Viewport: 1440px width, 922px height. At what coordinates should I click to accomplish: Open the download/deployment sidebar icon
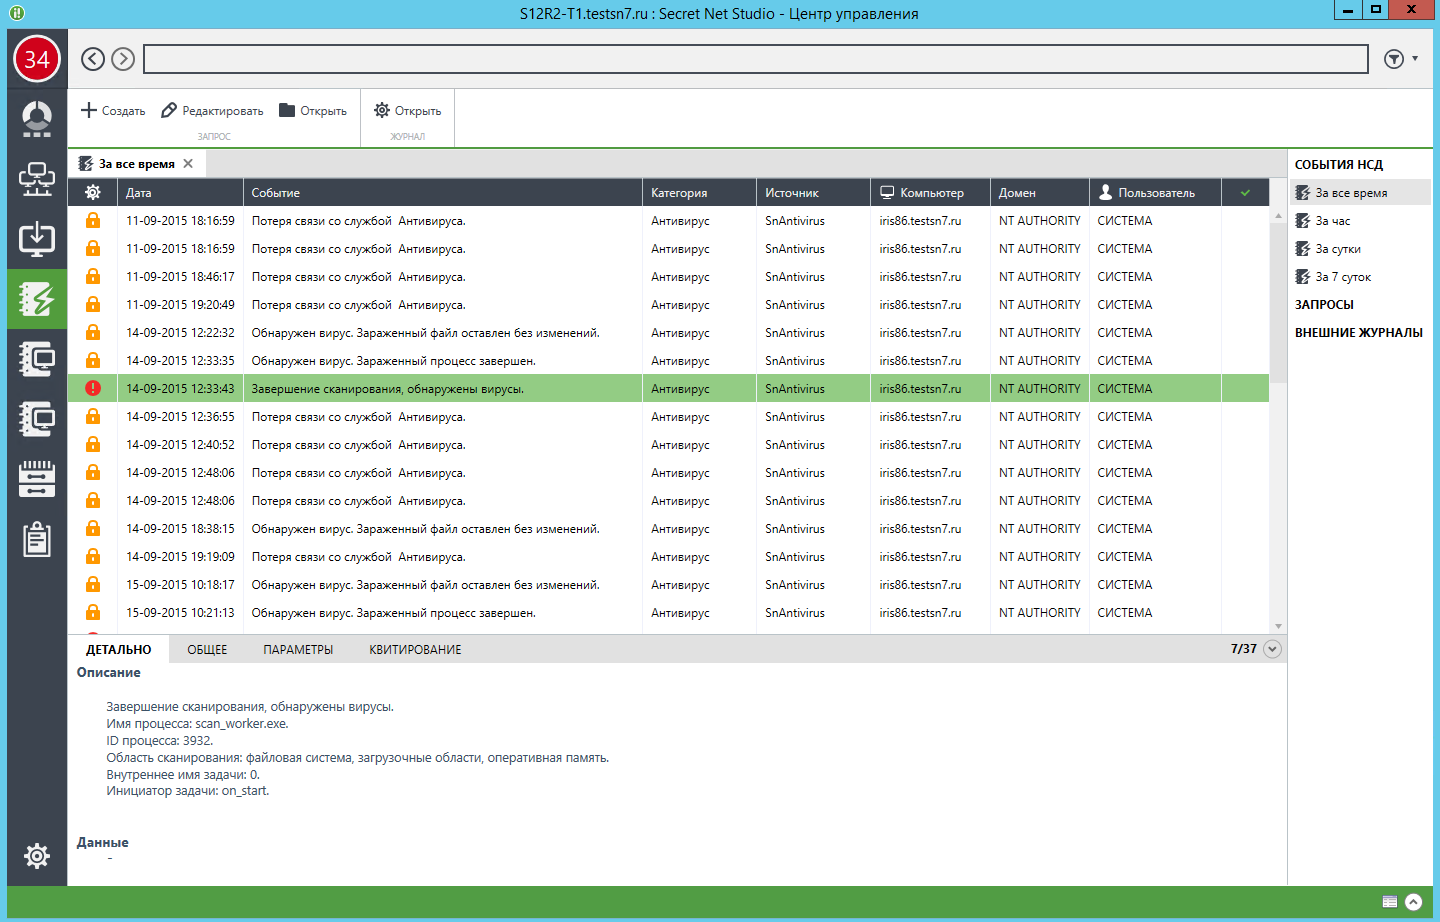click(37, 239)
